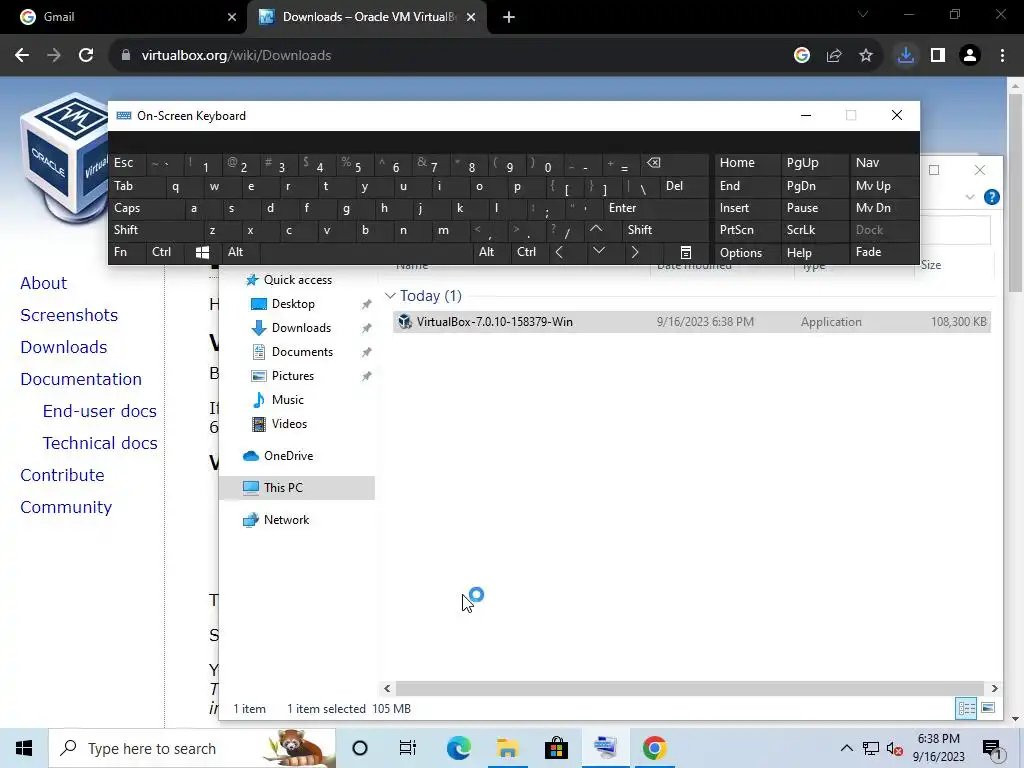Open the share page icon in address bar
This screenshot has height=768, width=1024.
point(834,56)
